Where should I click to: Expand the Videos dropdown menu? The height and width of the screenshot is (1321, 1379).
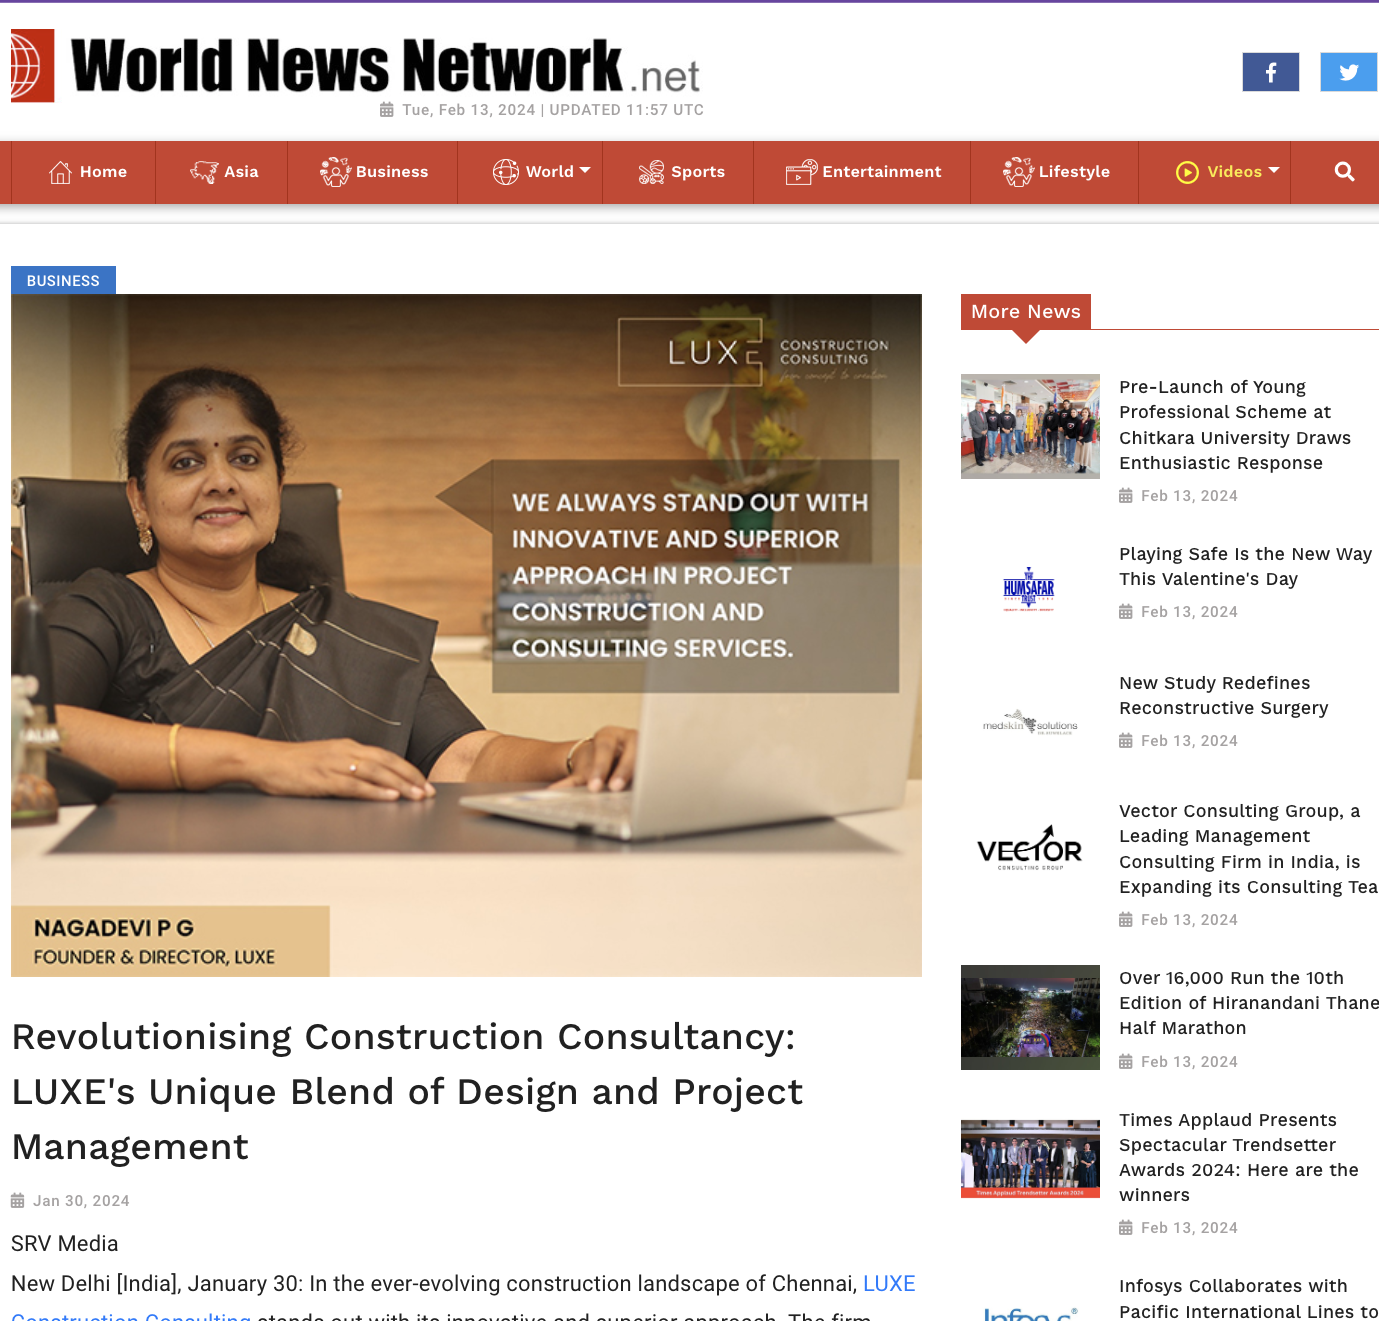[x=1227, y=172]
